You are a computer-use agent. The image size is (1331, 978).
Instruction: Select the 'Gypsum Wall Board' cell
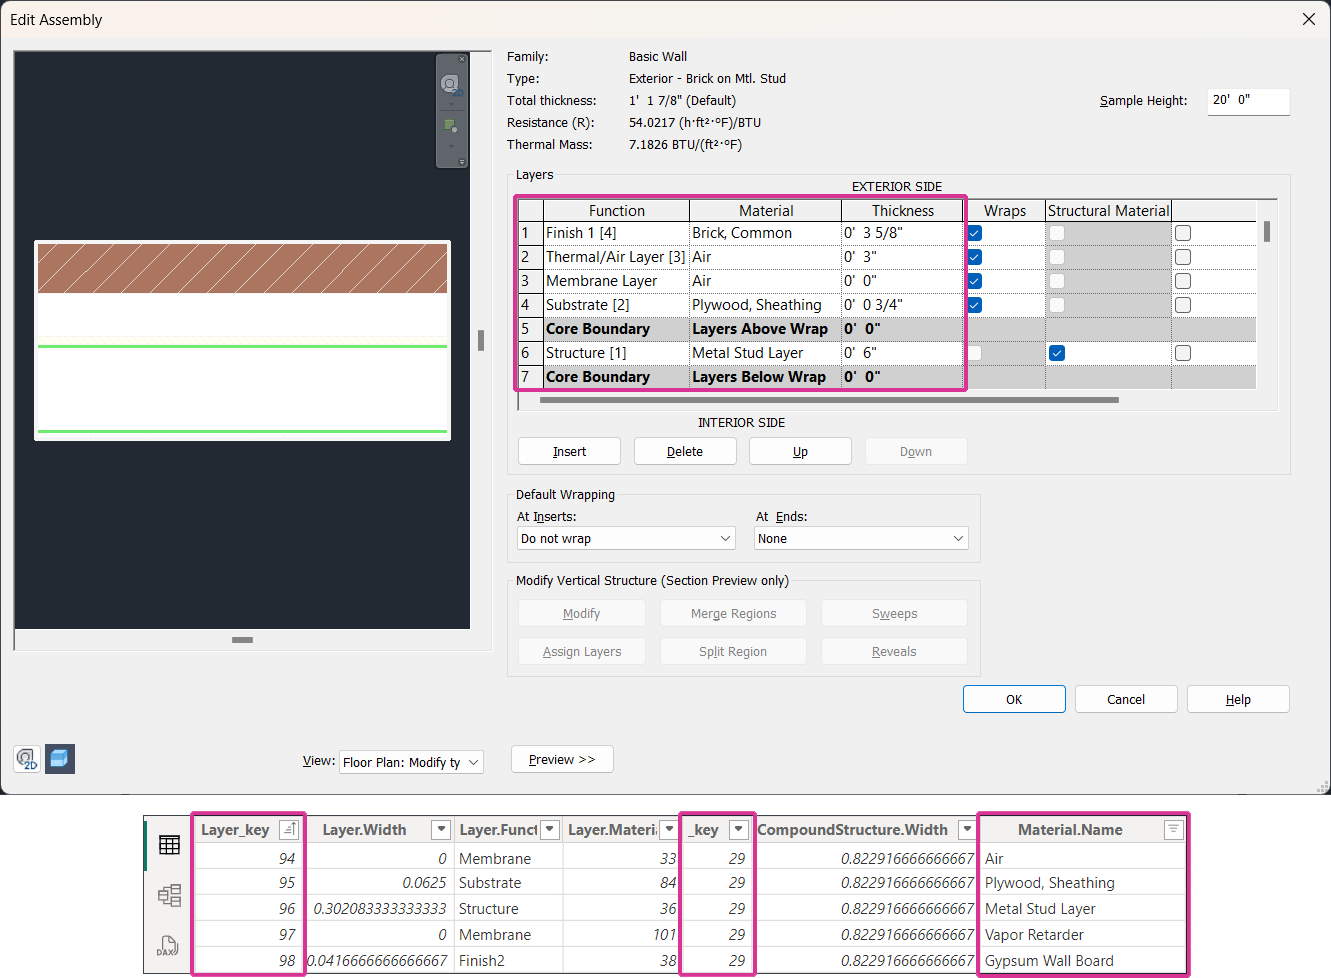1081,961
